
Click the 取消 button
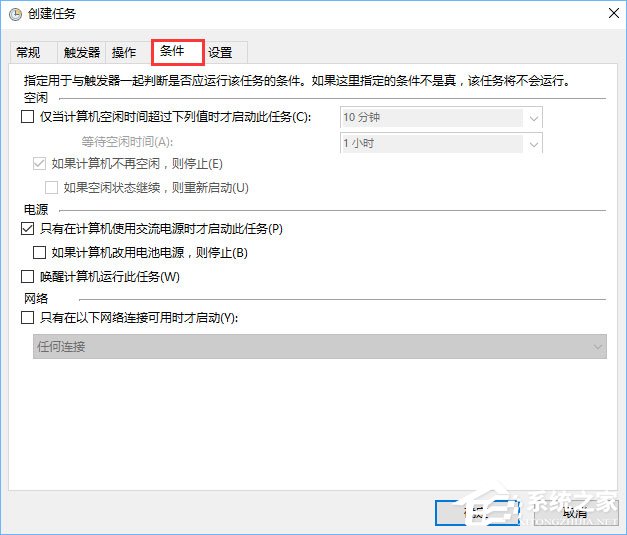point(575,512)
